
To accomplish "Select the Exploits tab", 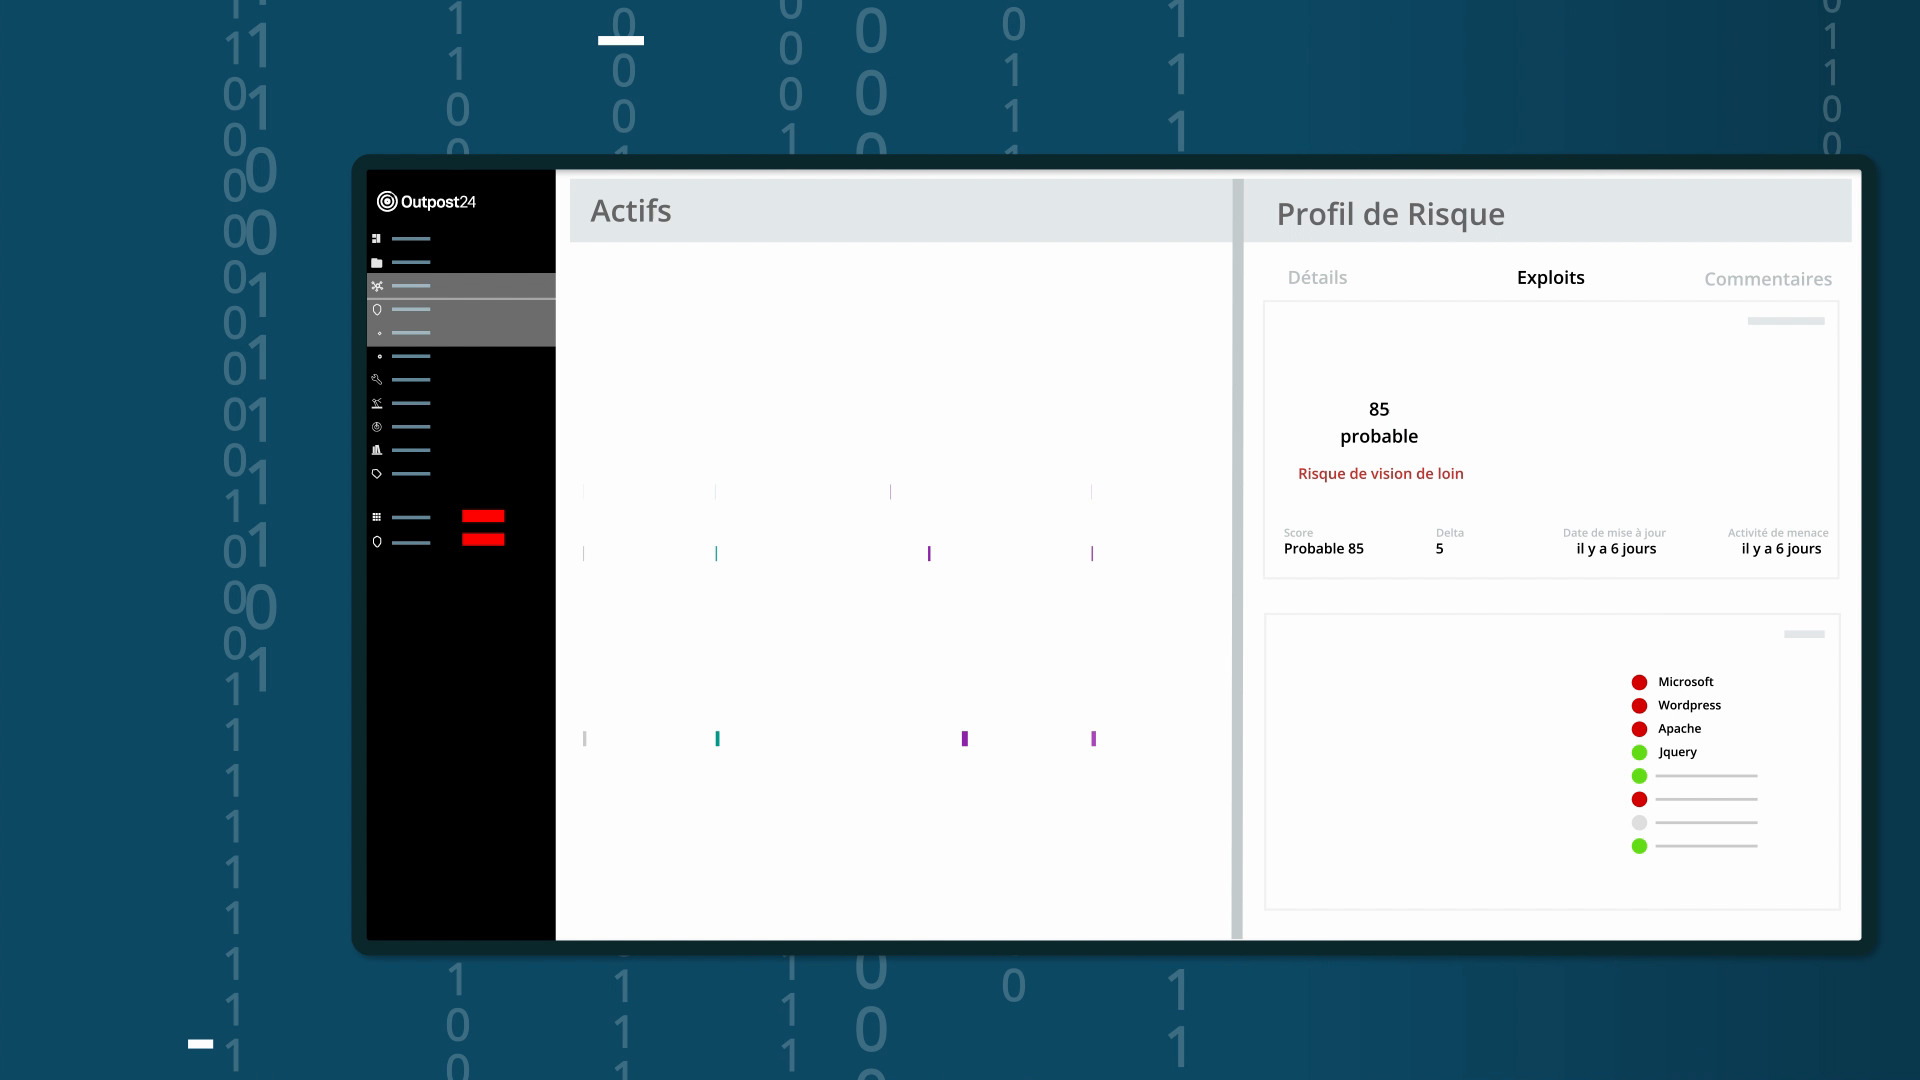I will (x=1550, y=278).
